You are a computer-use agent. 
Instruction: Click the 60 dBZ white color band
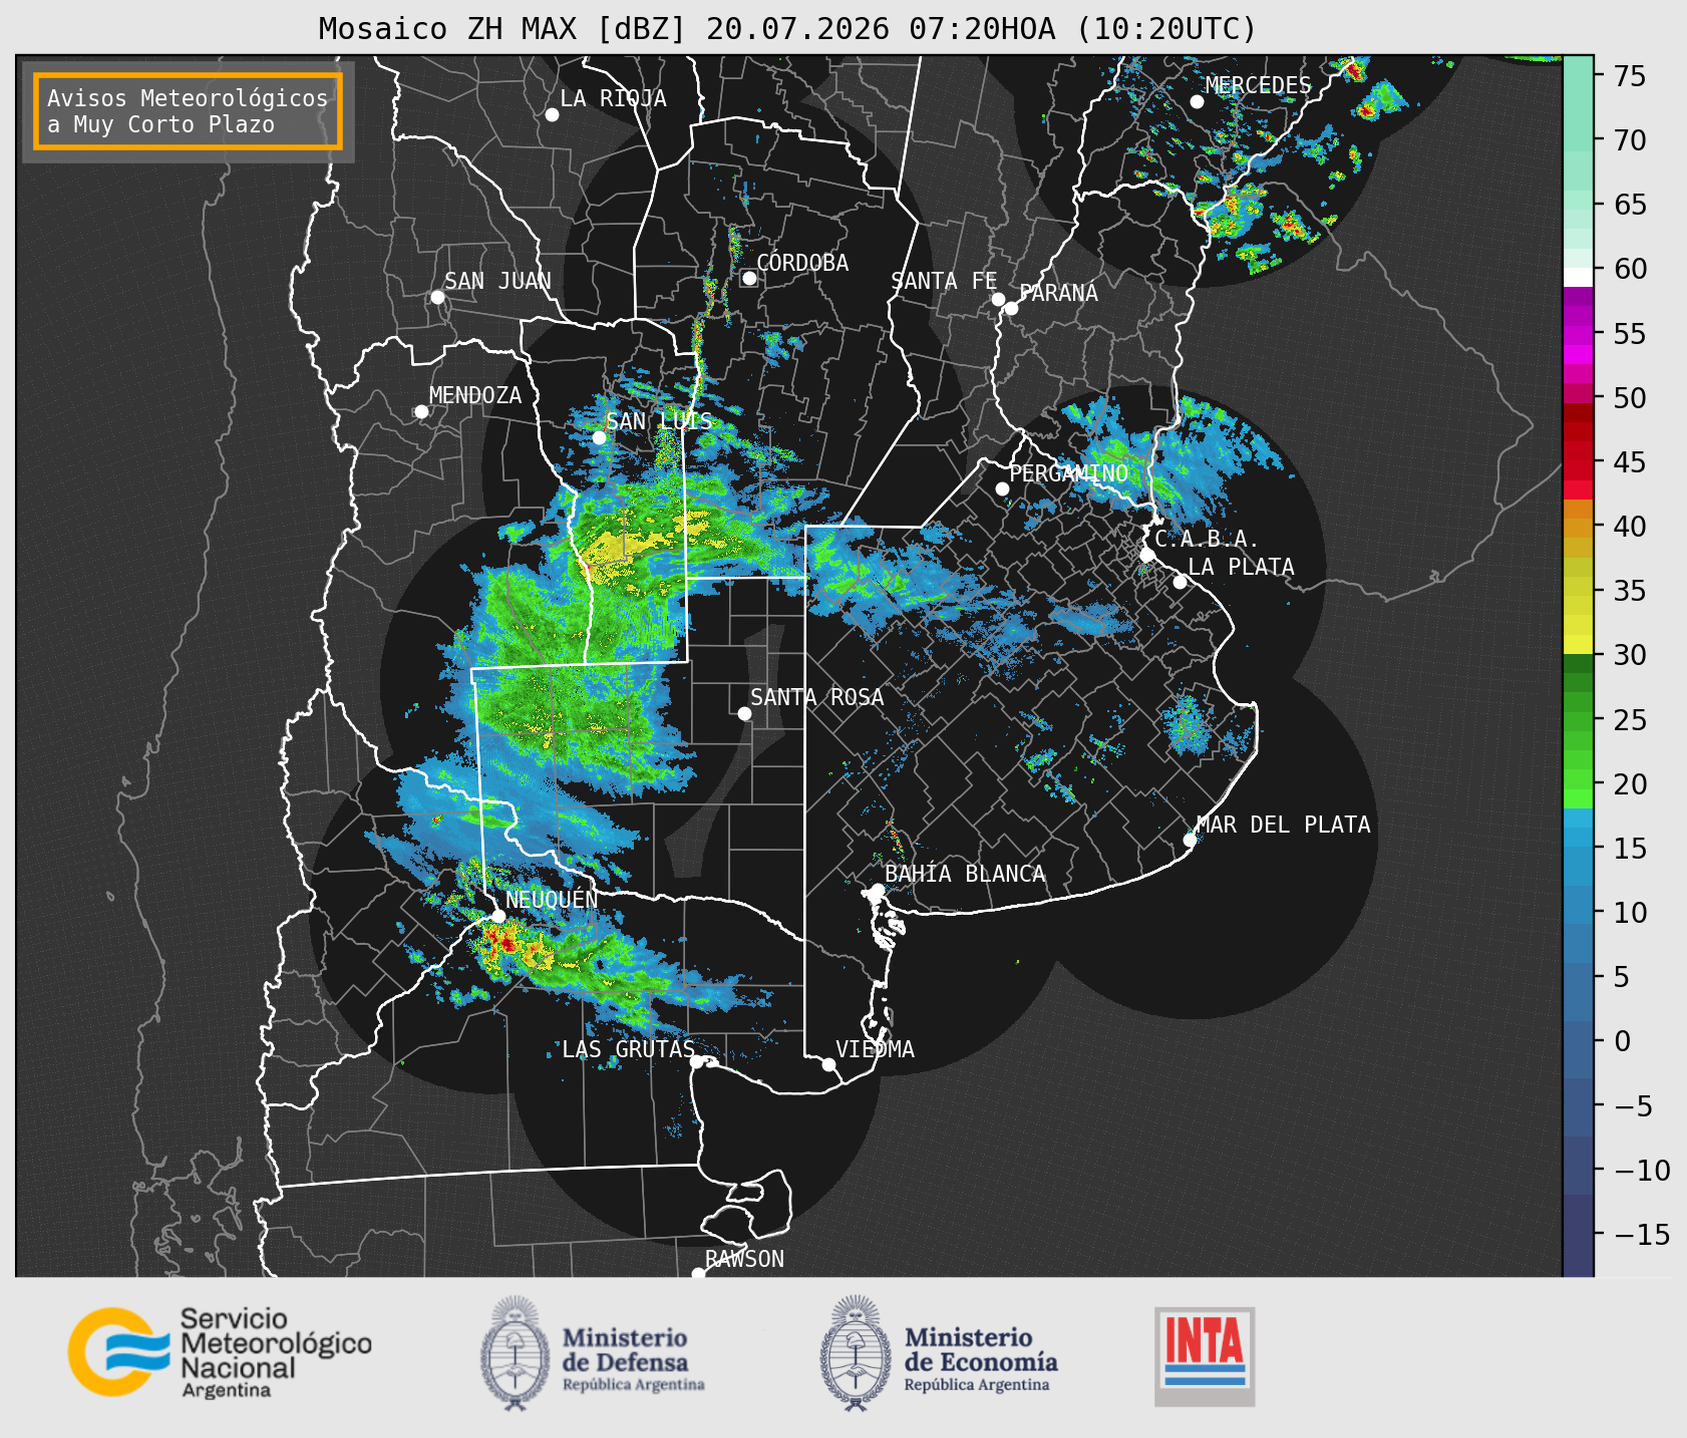coord(1578,276)
